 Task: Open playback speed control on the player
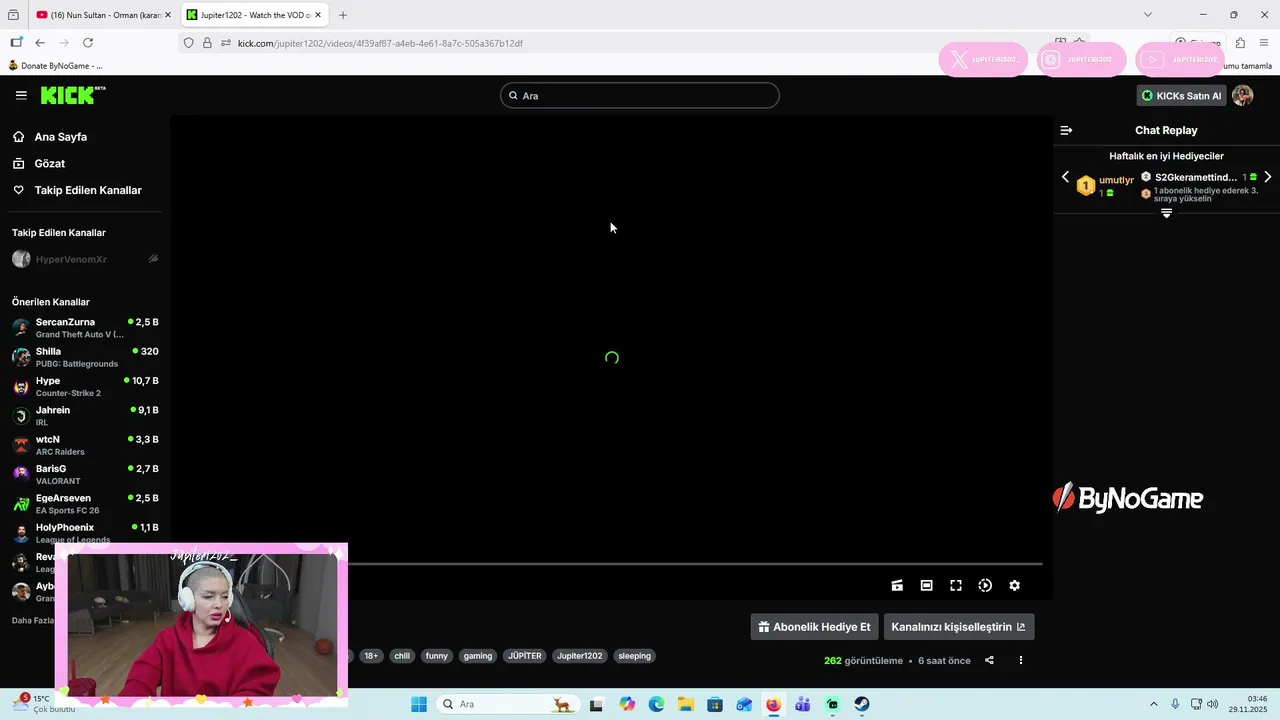click(985, 586)
